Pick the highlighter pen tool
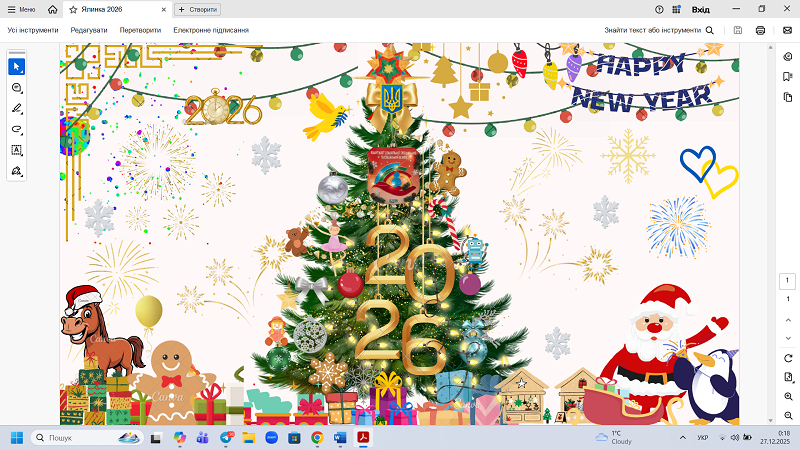Image resolution: width=800 pixels, height=450 pixels. coord(16,109)
